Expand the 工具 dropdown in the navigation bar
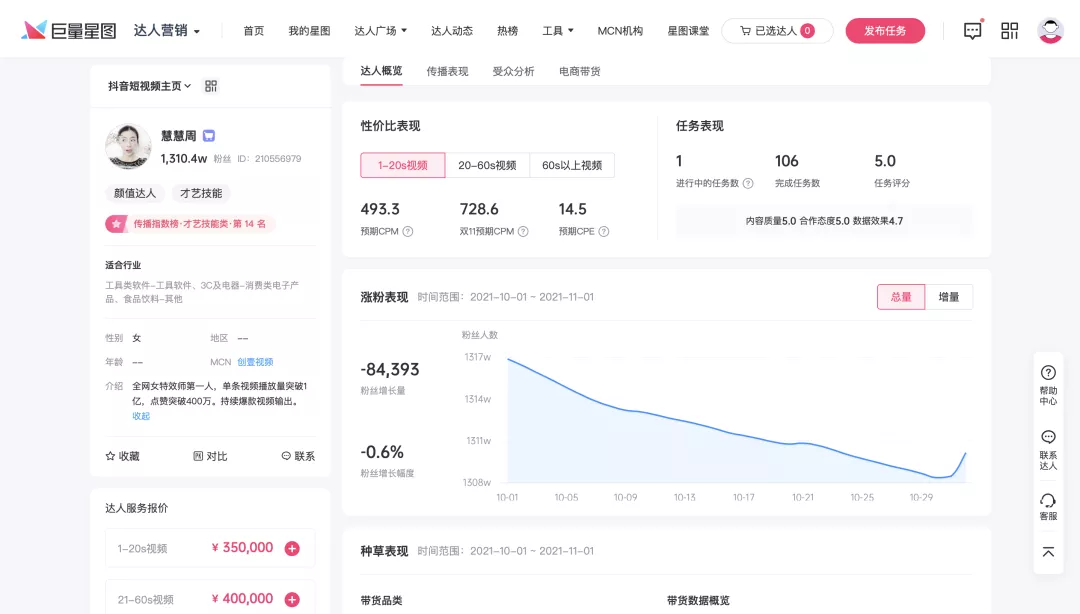This screenshot has width=1080, height=614. [x=558, y=30]
